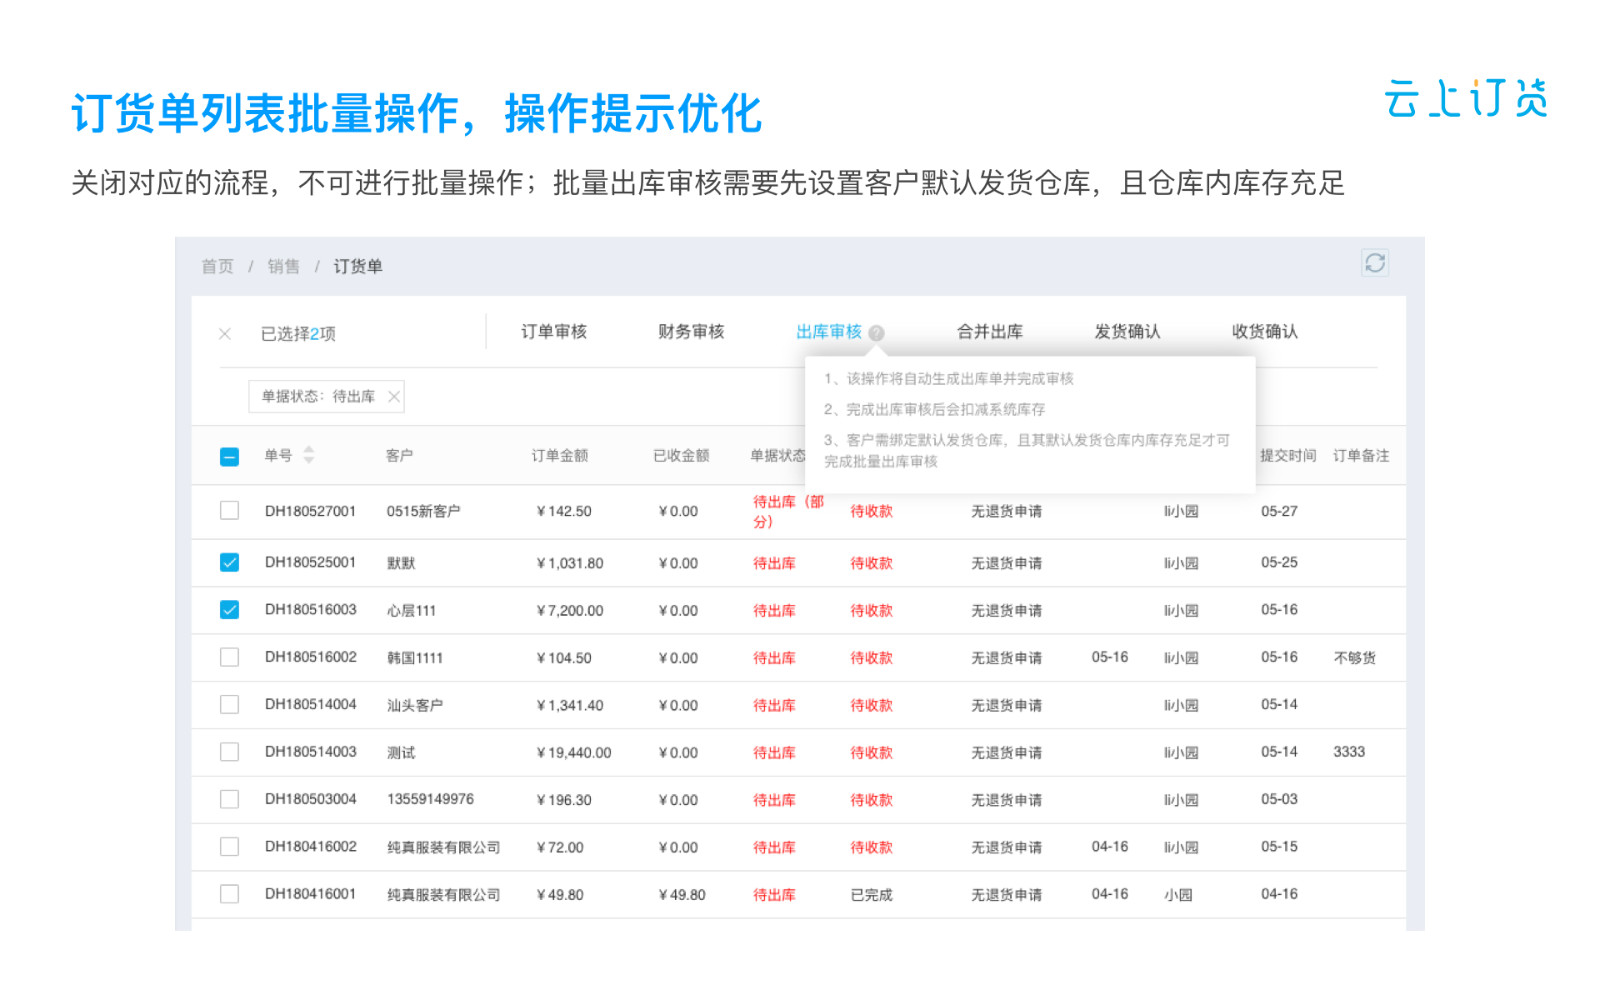Check the box for order DH180416001
This screenshot has height=1000, width=1600.
(x=230, y=894)
